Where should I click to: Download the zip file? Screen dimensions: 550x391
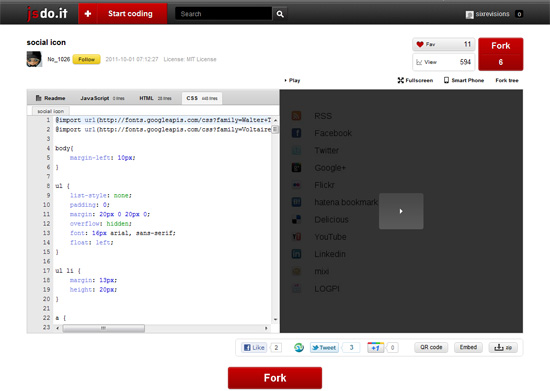click(503, 347)
